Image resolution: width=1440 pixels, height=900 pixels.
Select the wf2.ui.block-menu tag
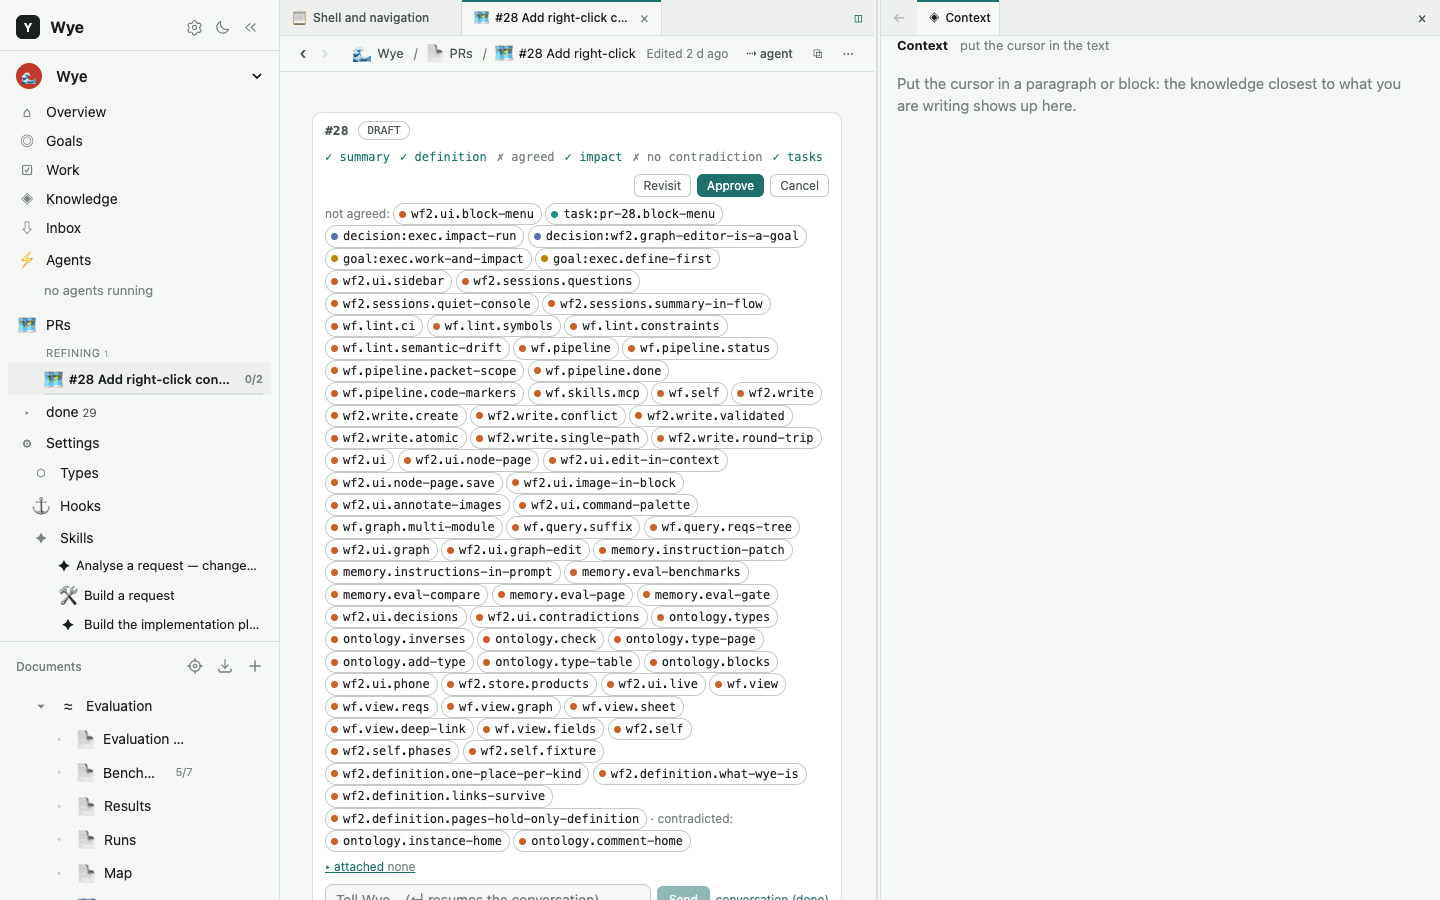click(x=467, y=214)
